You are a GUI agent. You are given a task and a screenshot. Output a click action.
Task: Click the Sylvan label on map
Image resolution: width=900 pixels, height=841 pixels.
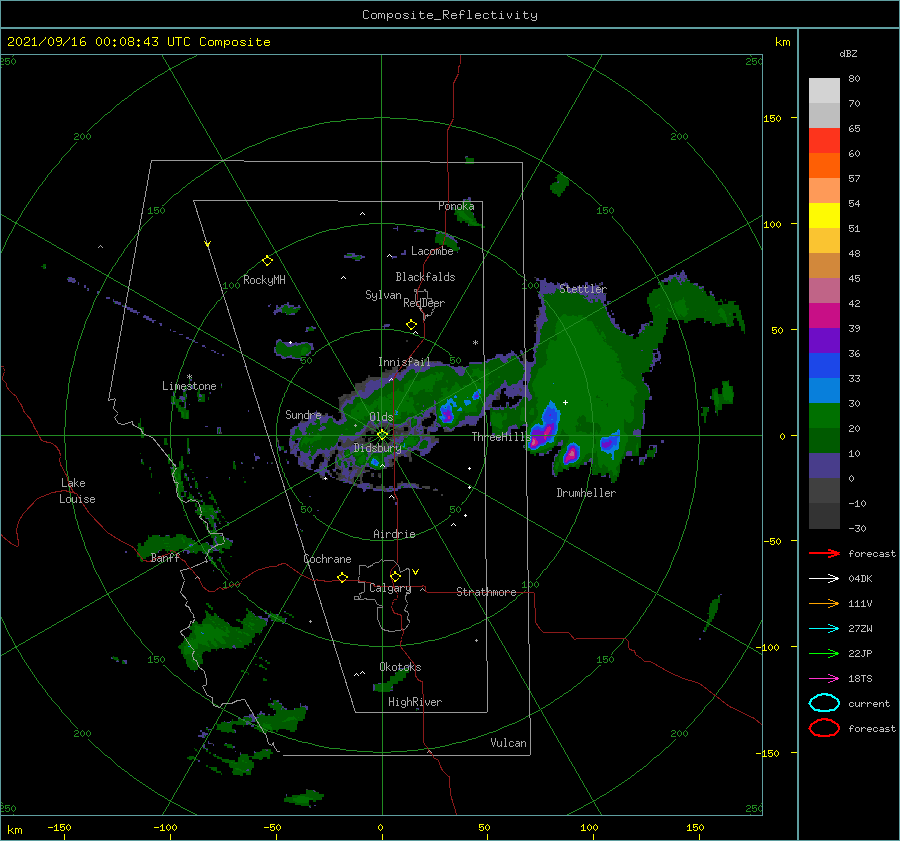383,295
